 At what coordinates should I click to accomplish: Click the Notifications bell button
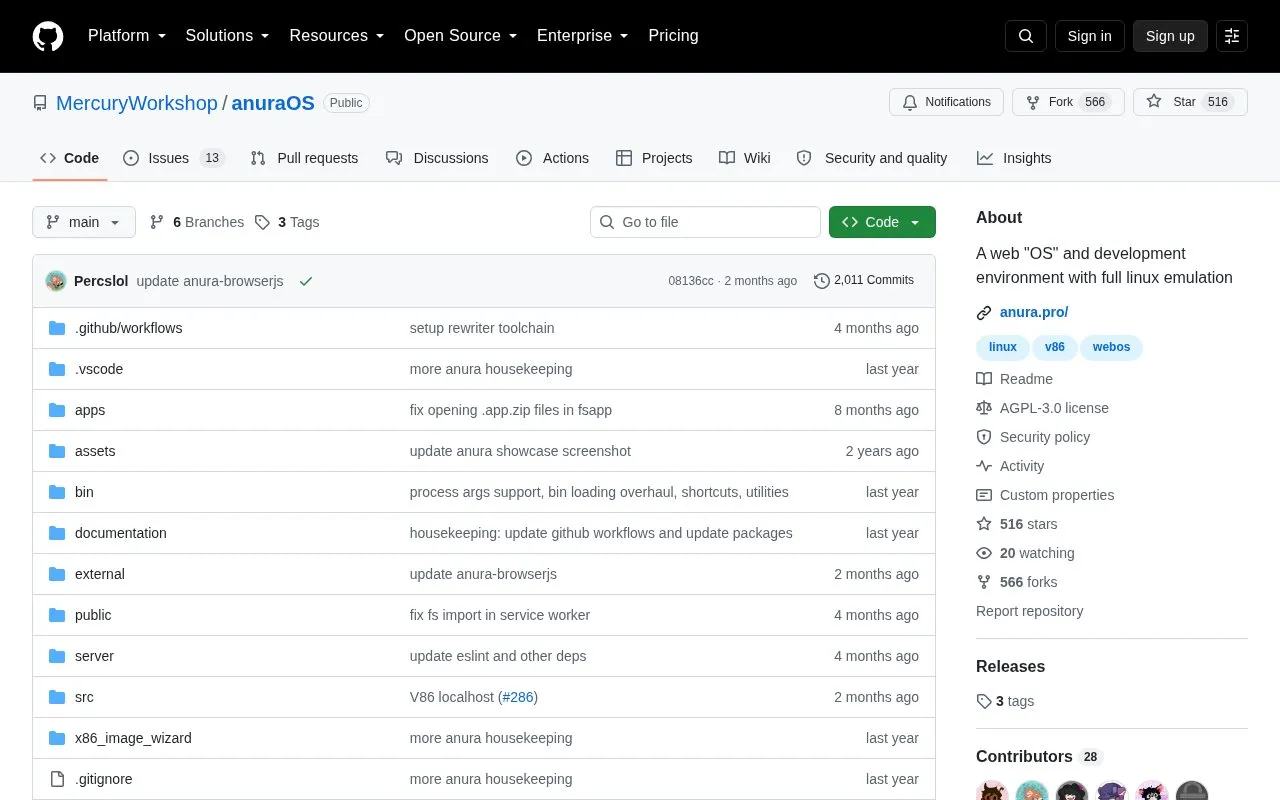pyautogui.click(x=946, y=102)
